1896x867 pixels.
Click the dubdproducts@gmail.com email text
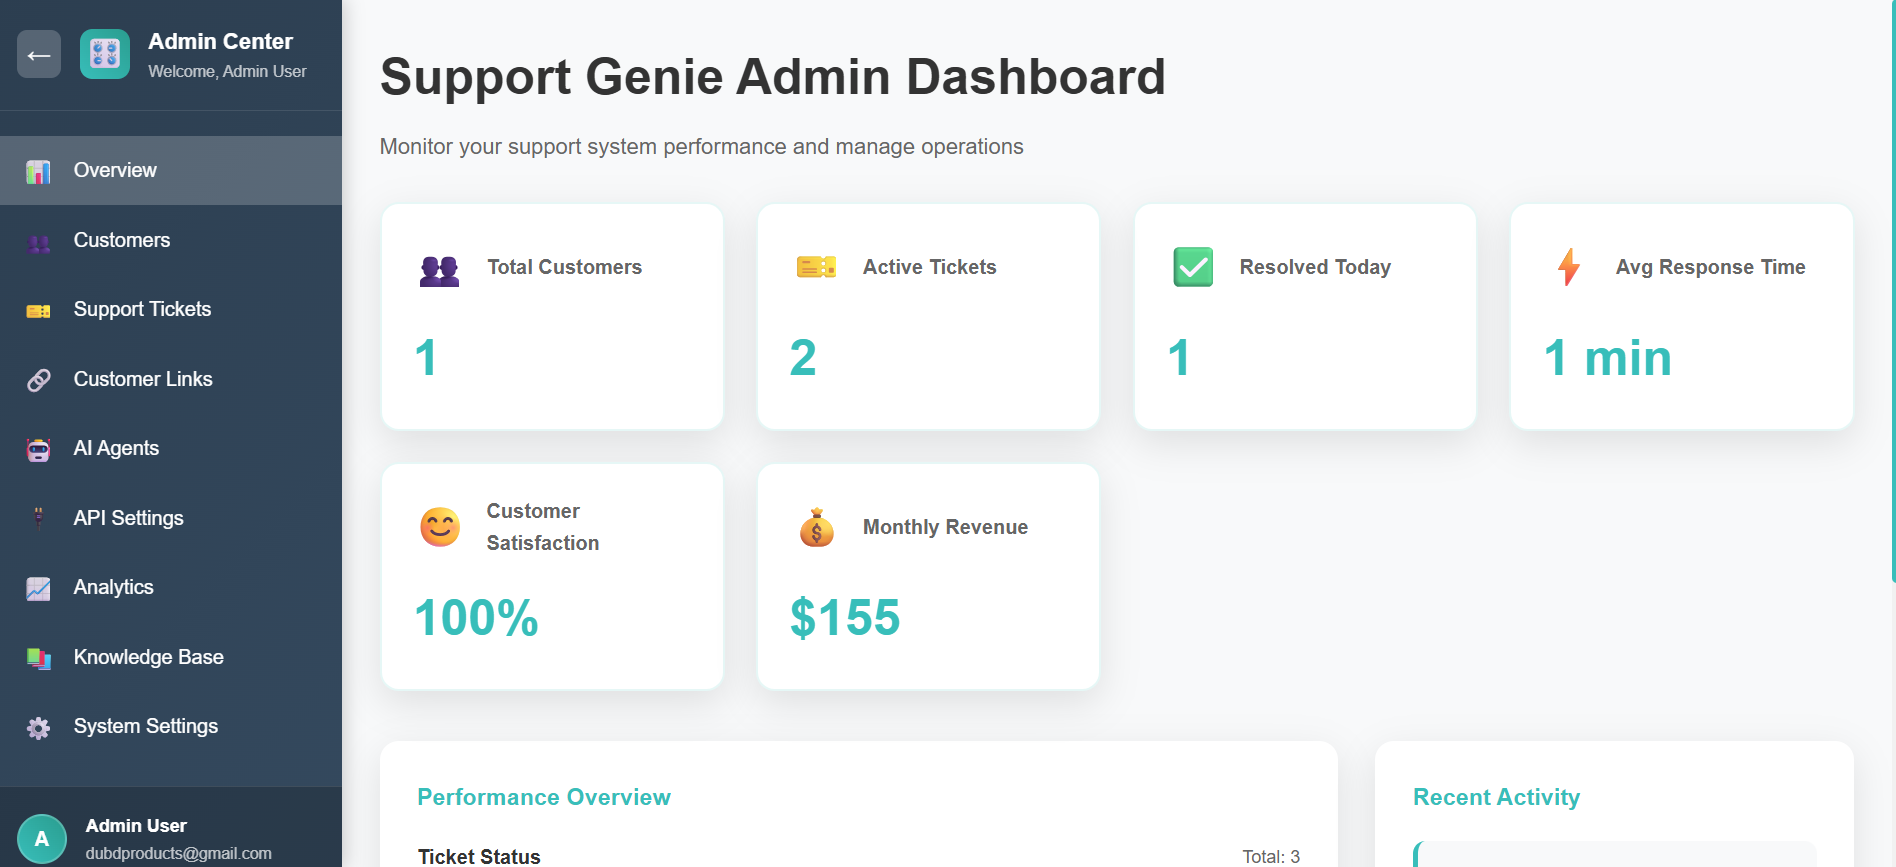(x=178, y=853)
